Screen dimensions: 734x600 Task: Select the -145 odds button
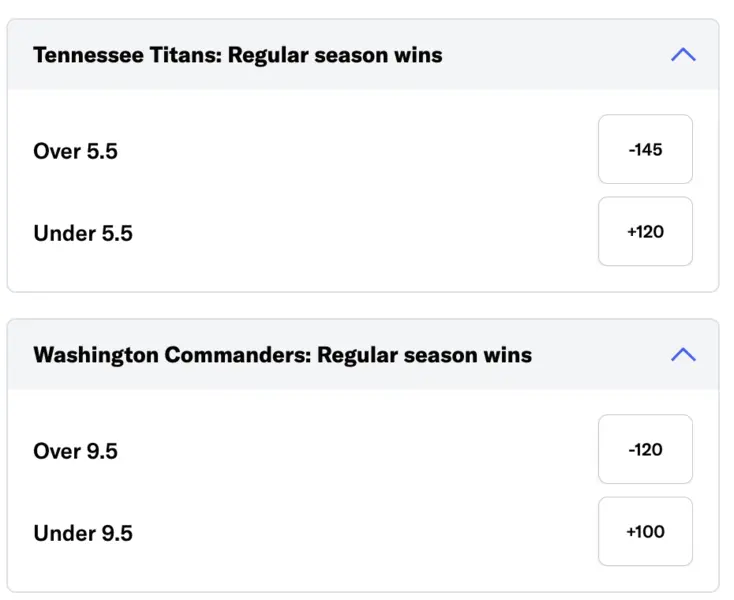click(x=645, y=150)
